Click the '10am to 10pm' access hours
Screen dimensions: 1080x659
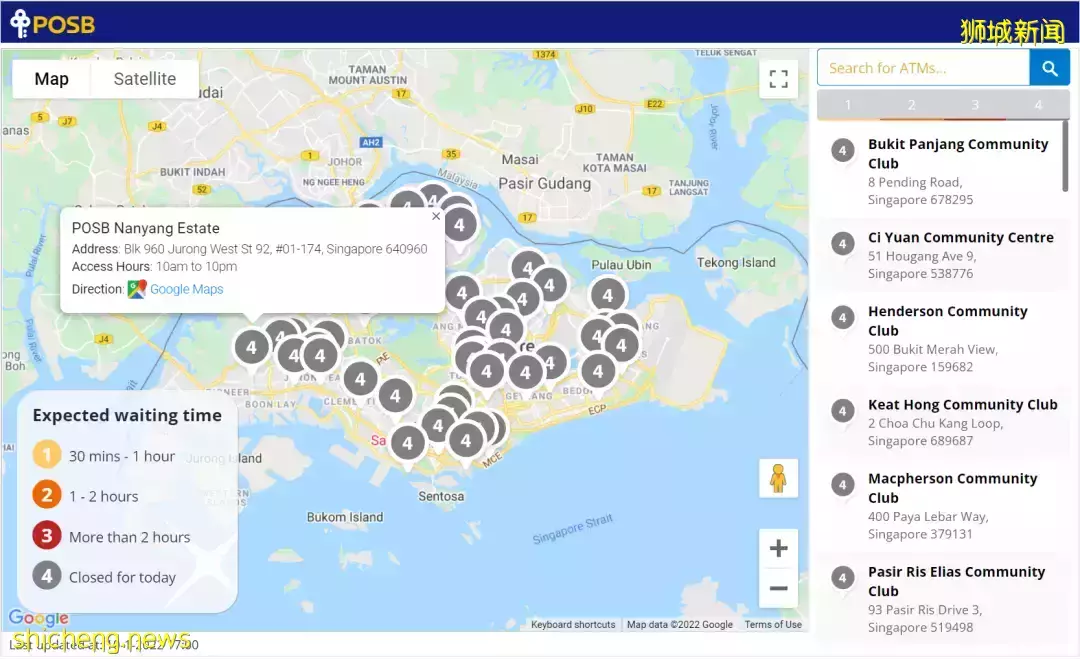pos(196,266)
